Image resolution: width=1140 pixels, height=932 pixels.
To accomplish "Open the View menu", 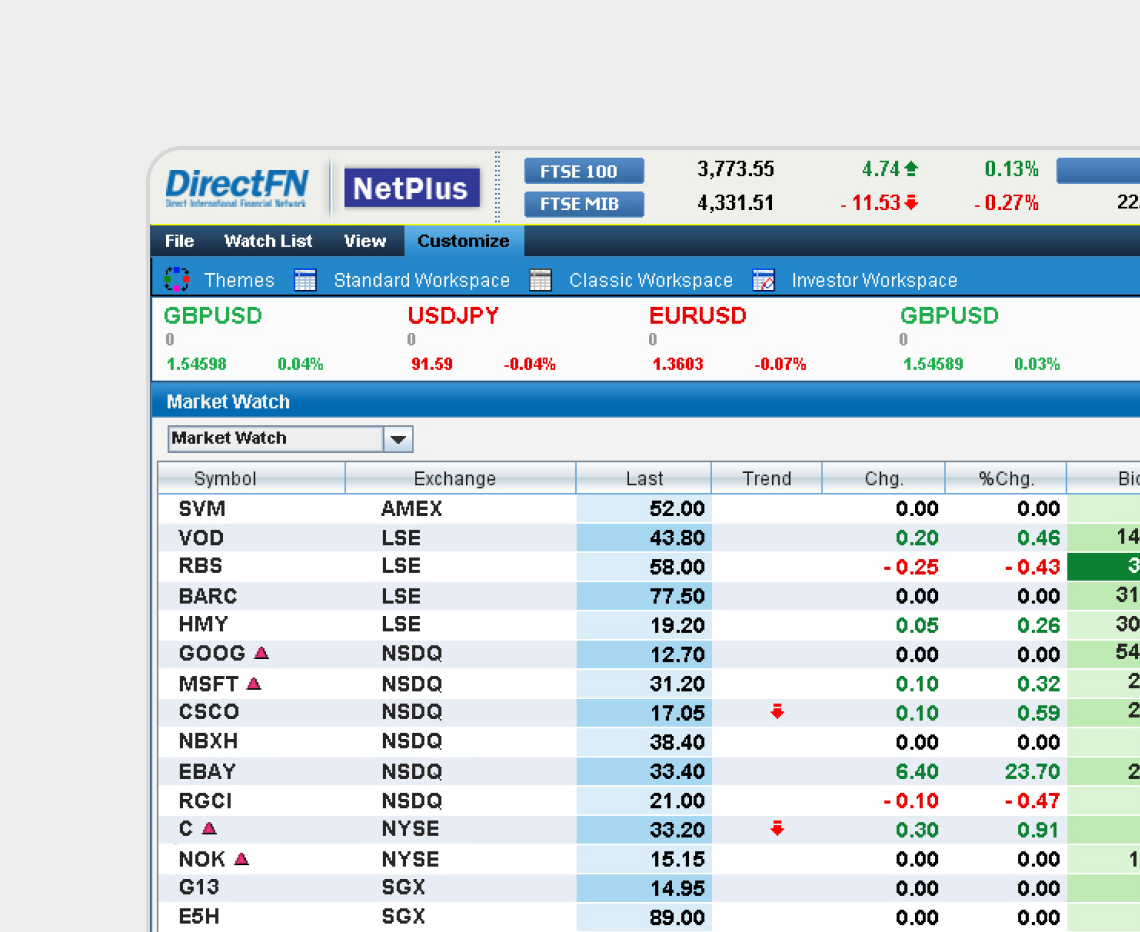I will coord(365,241).
